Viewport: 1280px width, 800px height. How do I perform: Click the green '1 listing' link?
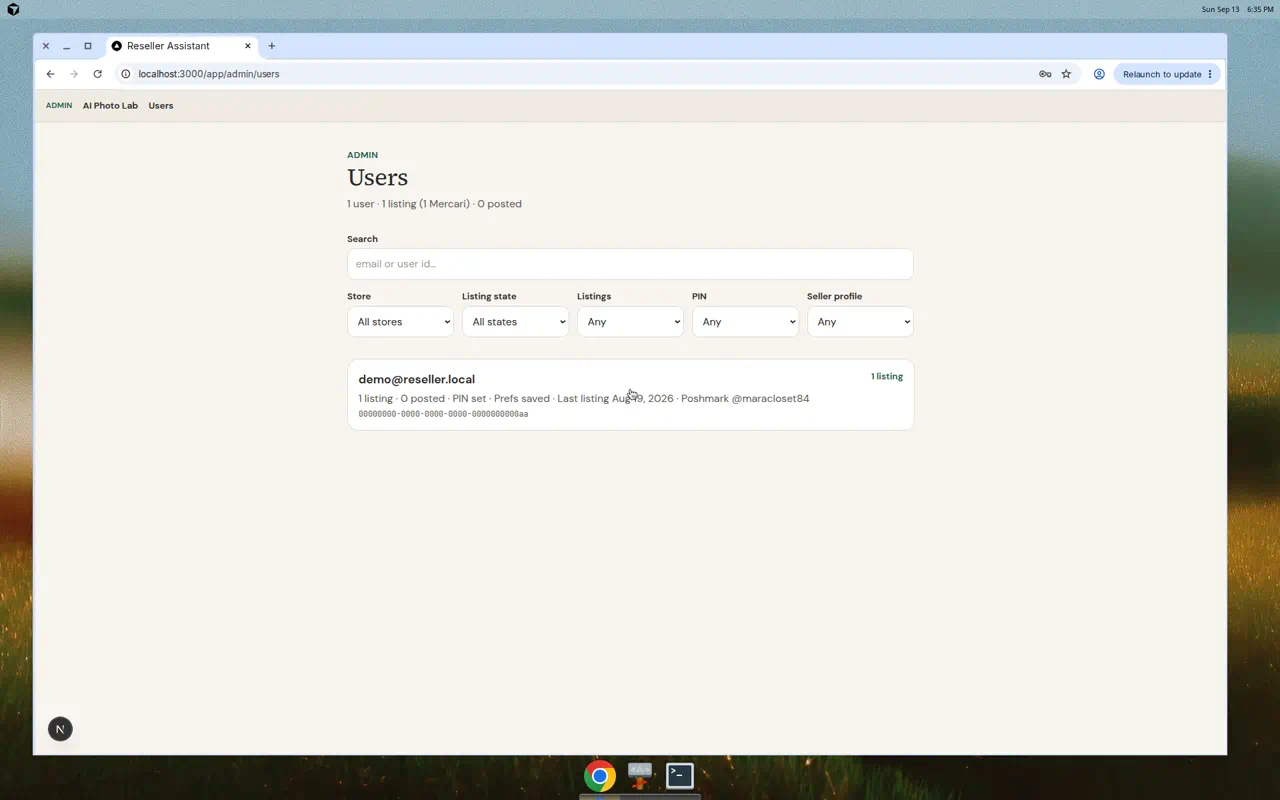[x=887, y=377]
